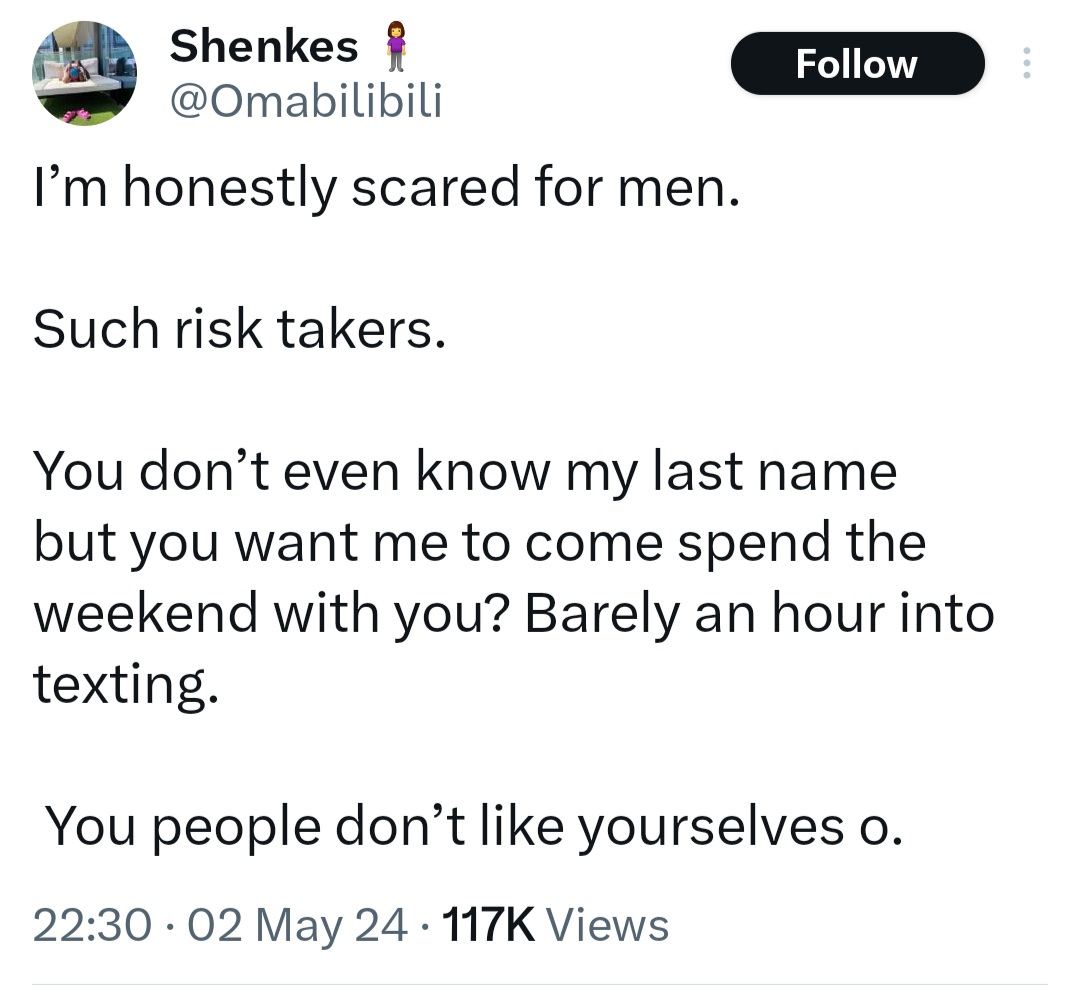Click the phrase "weekend with you?"

pos(270,613)
